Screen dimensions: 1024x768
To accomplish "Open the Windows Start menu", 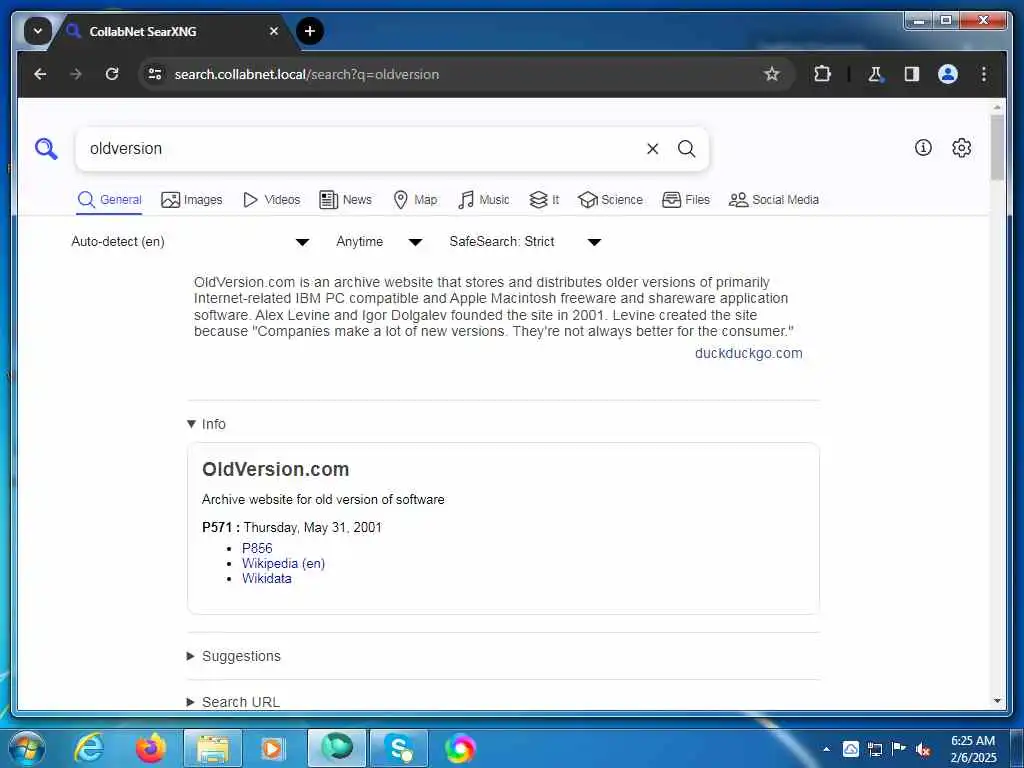I will coord(26,748).
